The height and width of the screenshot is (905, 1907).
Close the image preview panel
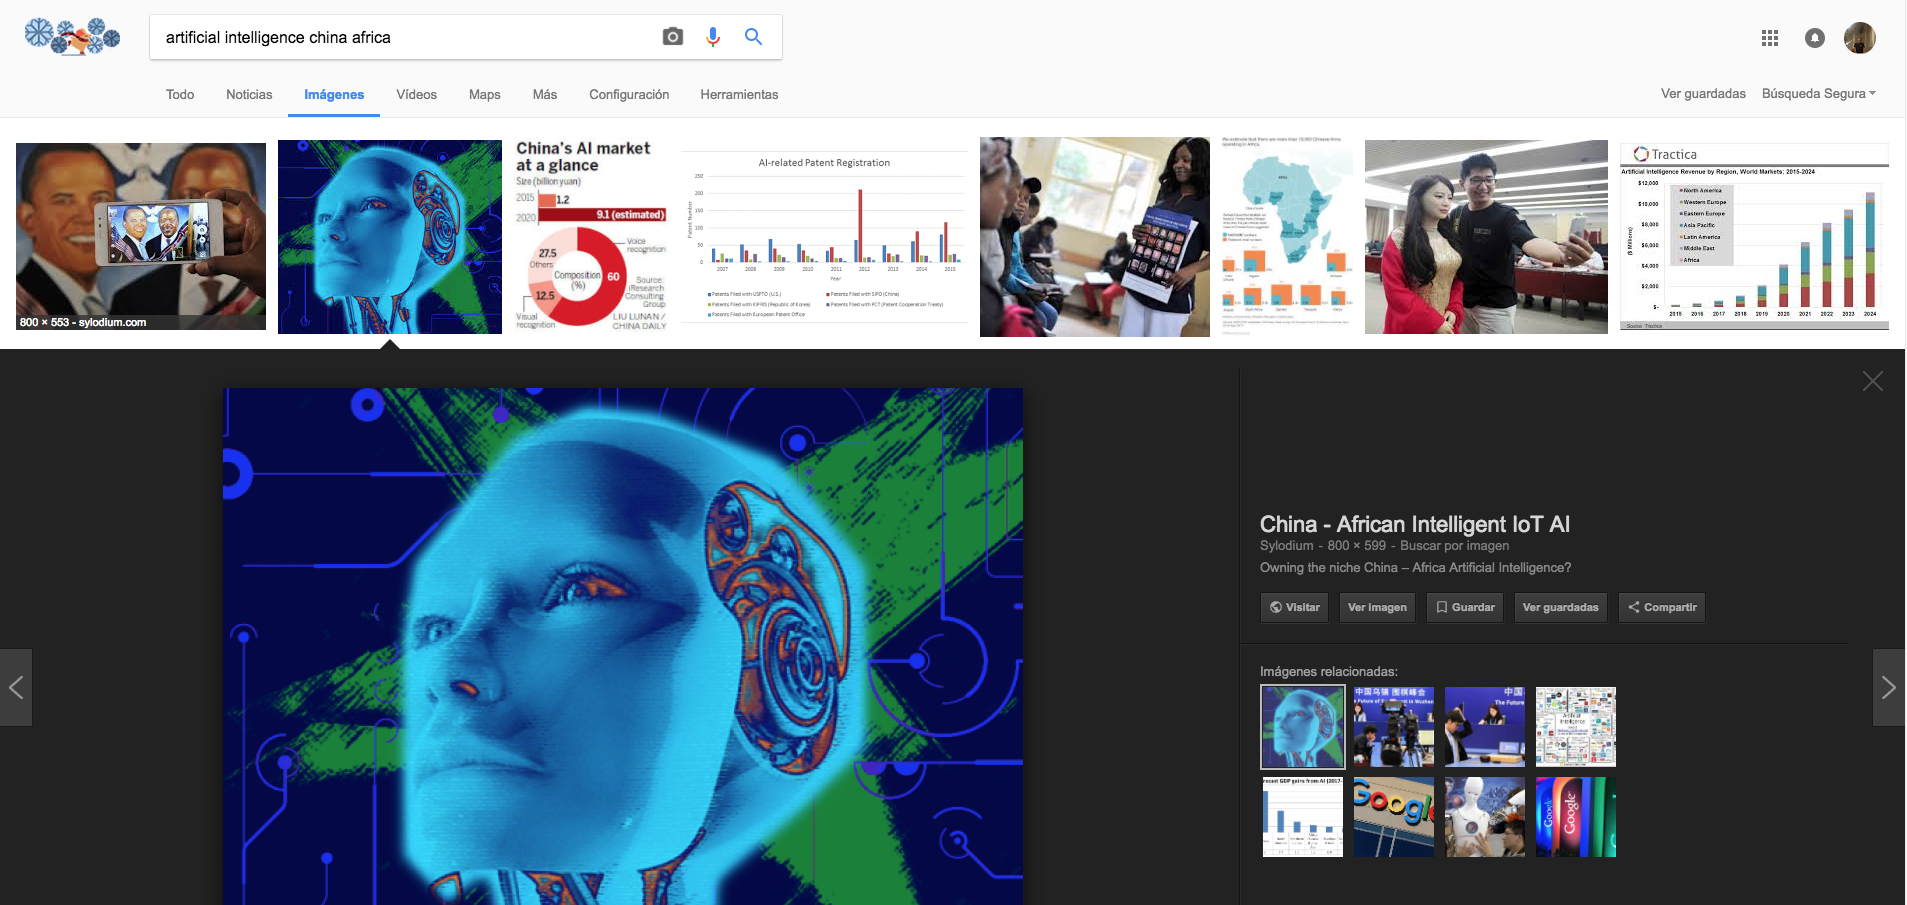pyautogui.click(x=1873, y=381)
